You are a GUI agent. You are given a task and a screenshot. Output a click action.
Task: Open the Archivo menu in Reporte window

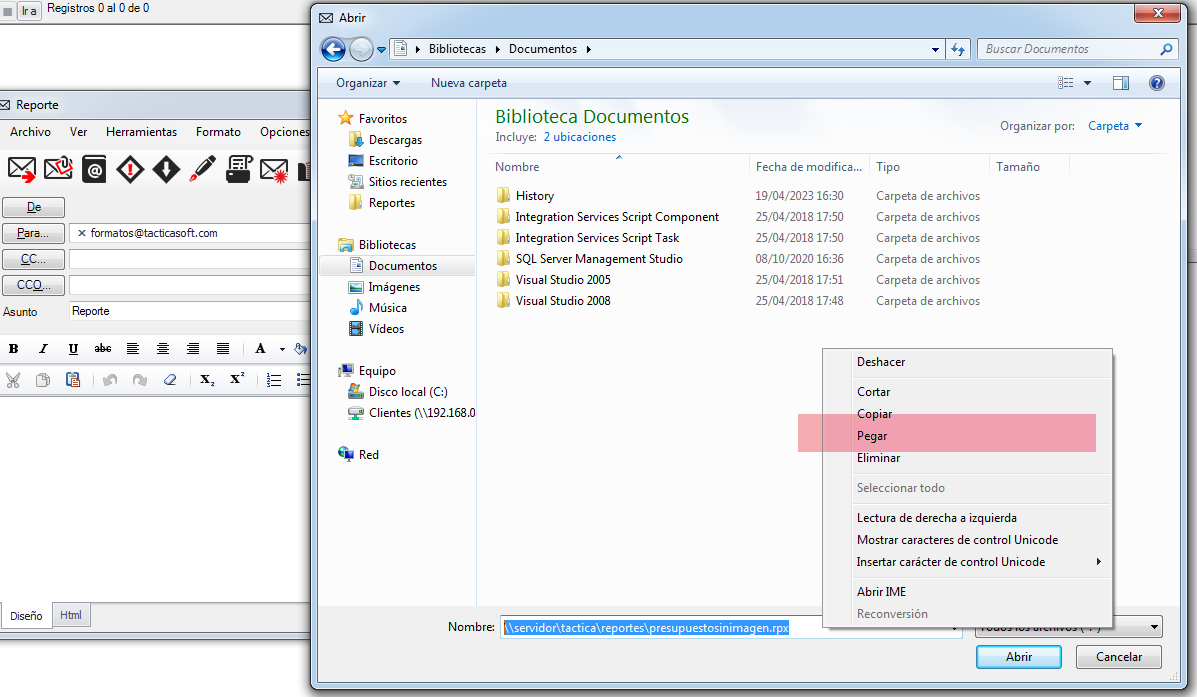pyautogui.click(x=31, y=132)
